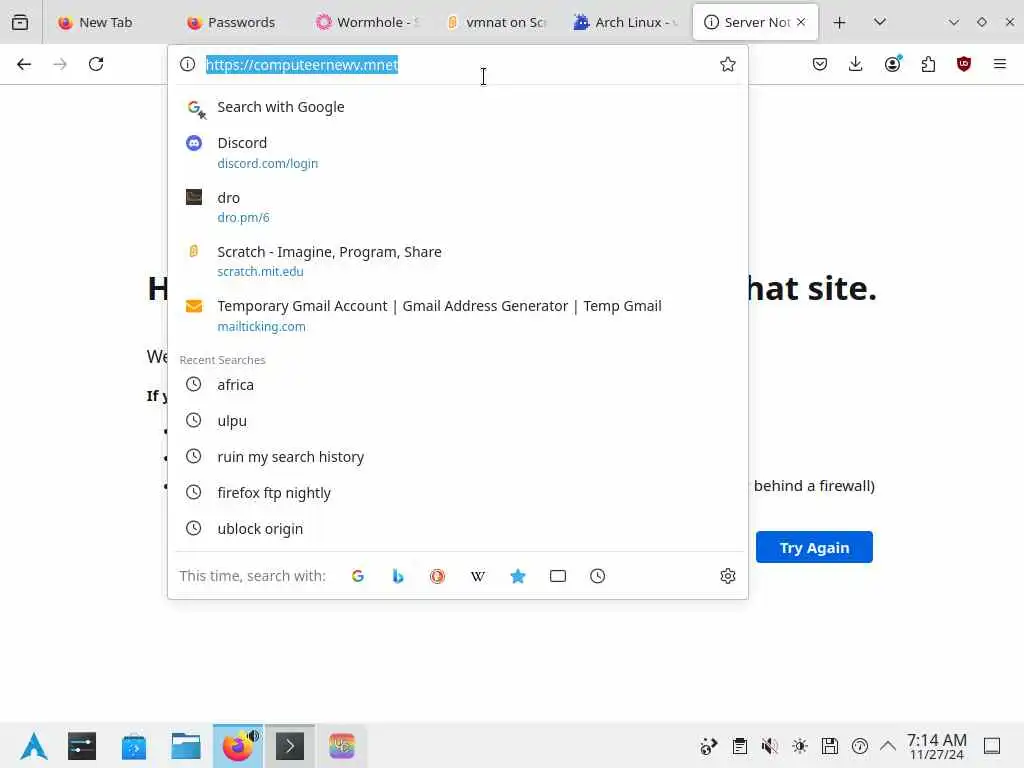Open the removable disk tray icon
The image size is (1024, 768).
tap(829, 746)
